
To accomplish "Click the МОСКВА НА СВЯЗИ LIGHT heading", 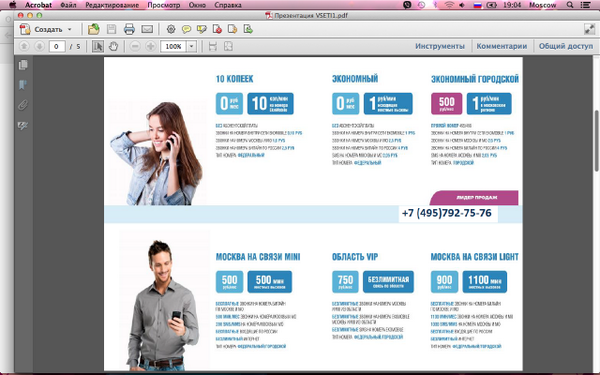I will [474, 257].
